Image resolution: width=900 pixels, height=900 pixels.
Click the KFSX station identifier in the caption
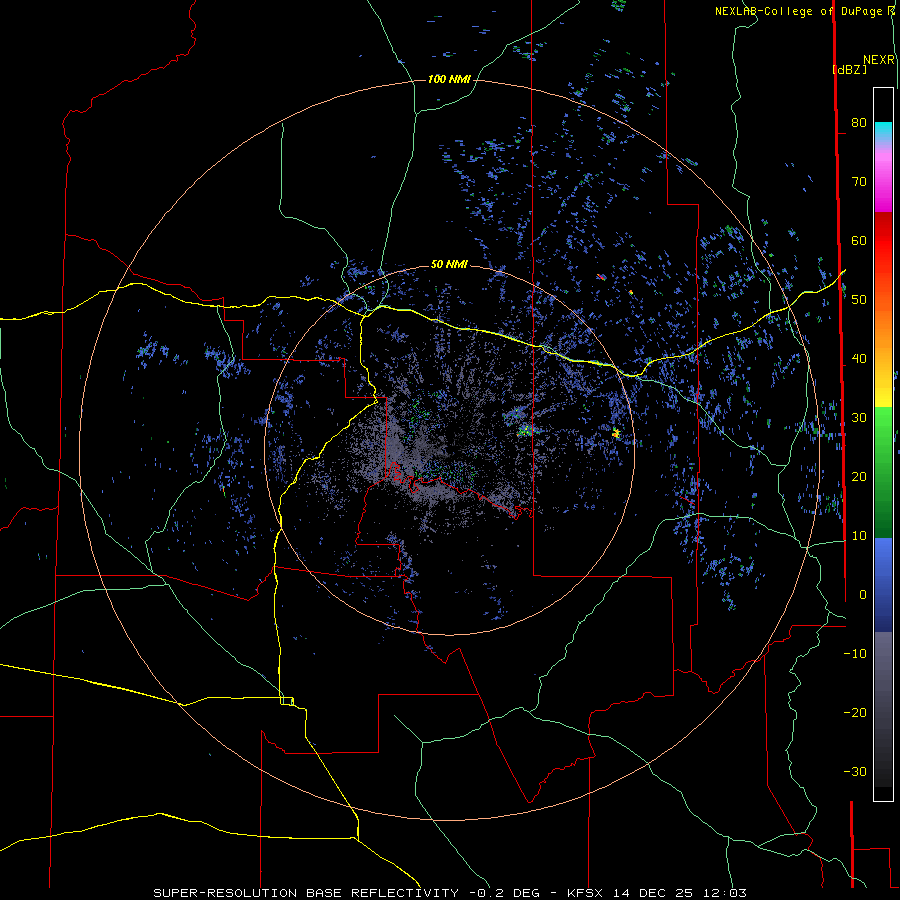[x=586, y=893]
